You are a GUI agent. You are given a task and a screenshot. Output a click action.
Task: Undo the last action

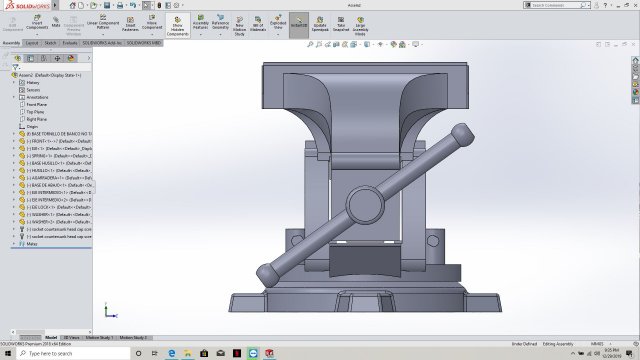(x=133, y=5)
